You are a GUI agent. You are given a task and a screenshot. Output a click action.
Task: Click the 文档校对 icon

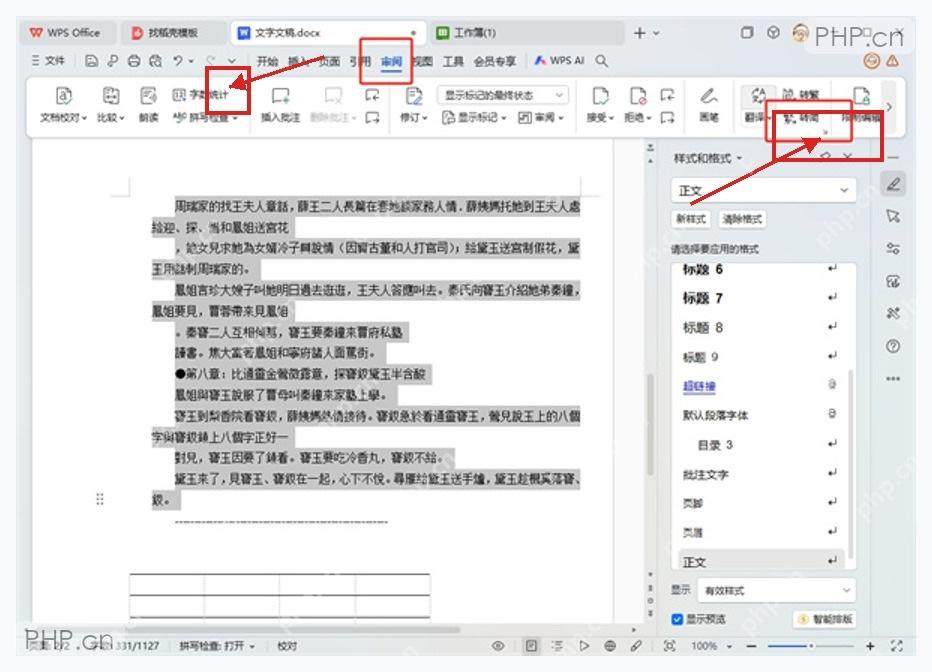(64, 96)
